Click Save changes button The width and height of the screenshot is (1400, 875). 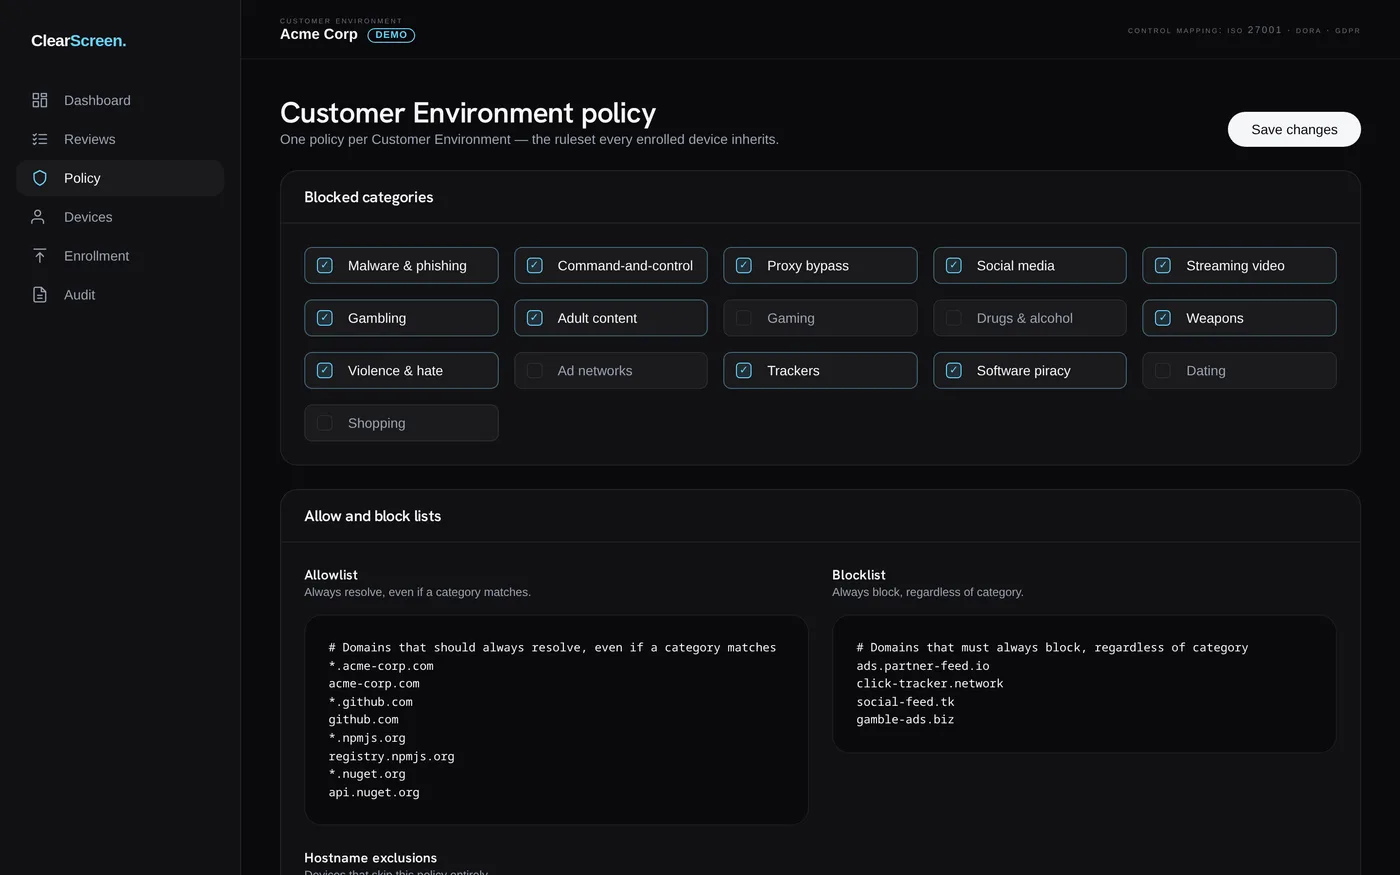pyautogui.click(x=1294, y=129)
